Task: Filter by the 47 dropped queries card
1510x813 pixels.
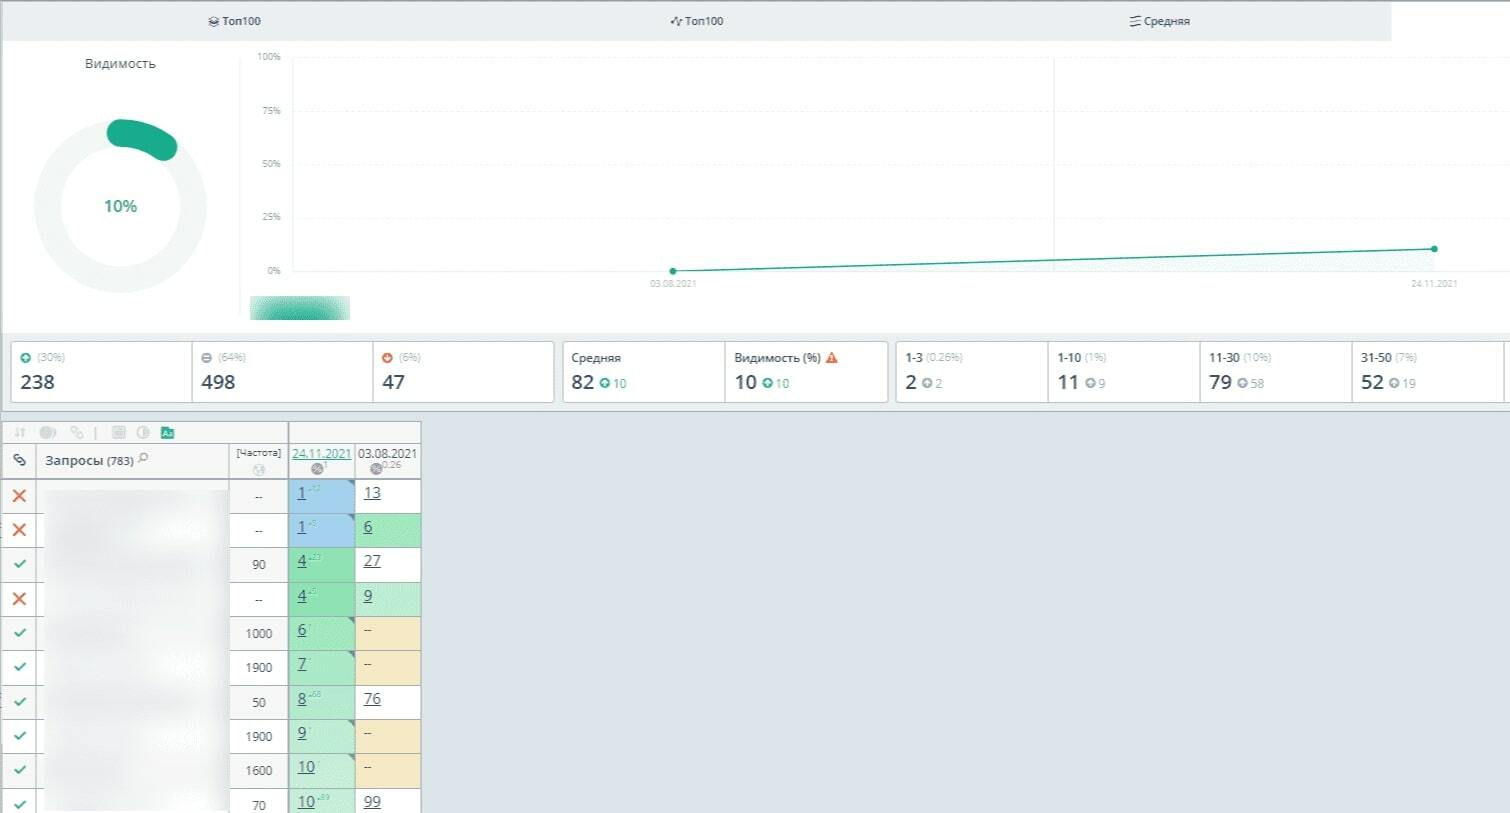Action: 463,372
